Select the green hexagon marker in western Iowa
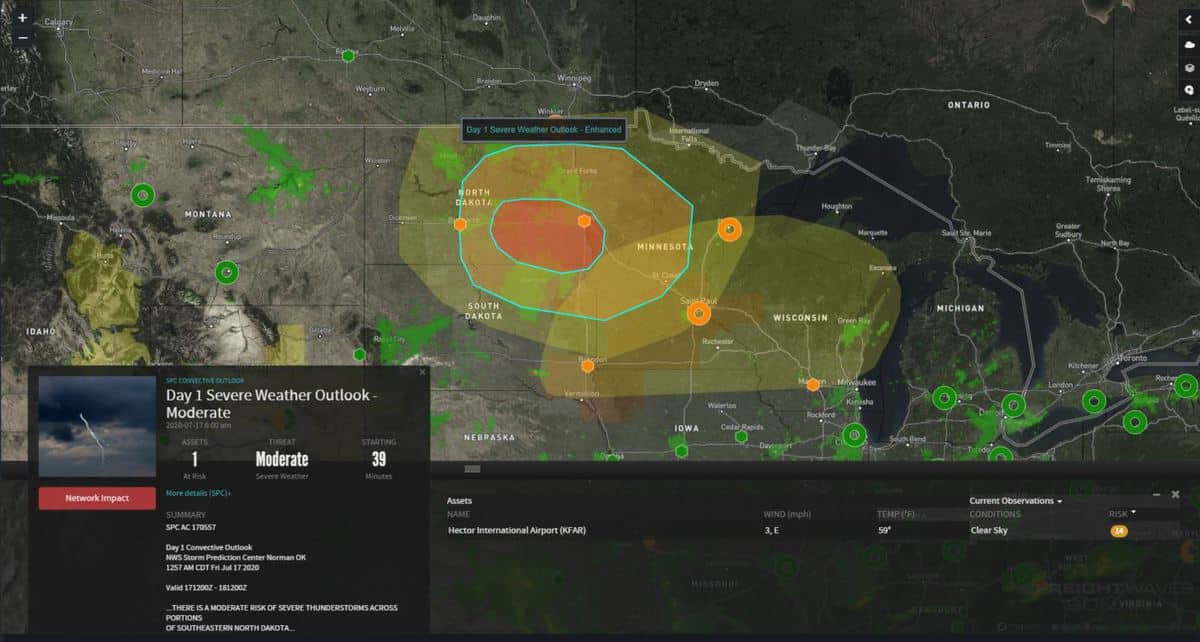Screen dimensions: 1200x642 pos(681,451)
